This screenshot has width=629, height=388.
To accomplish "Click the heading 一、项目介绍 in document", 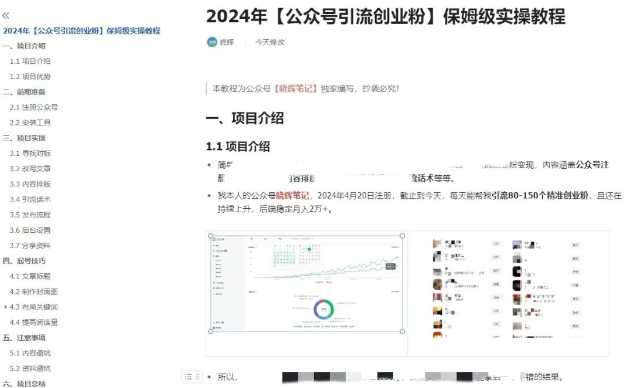I will [x=245, y=118].
